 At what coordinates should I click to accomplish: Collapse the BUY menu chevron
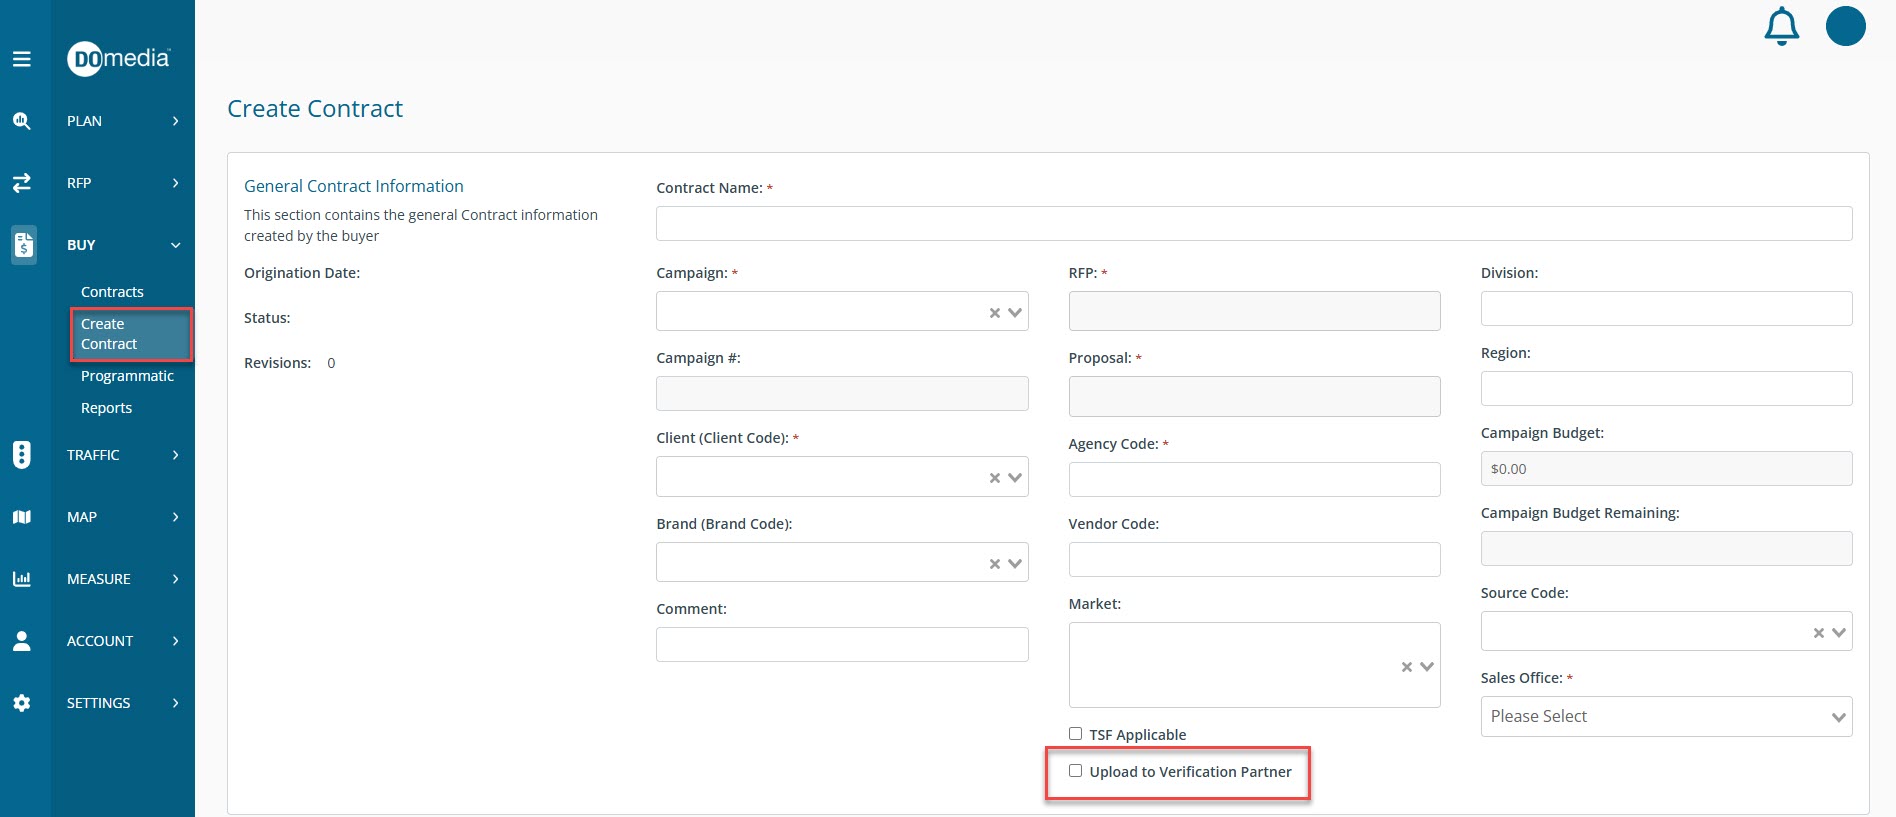click(176, 245)
